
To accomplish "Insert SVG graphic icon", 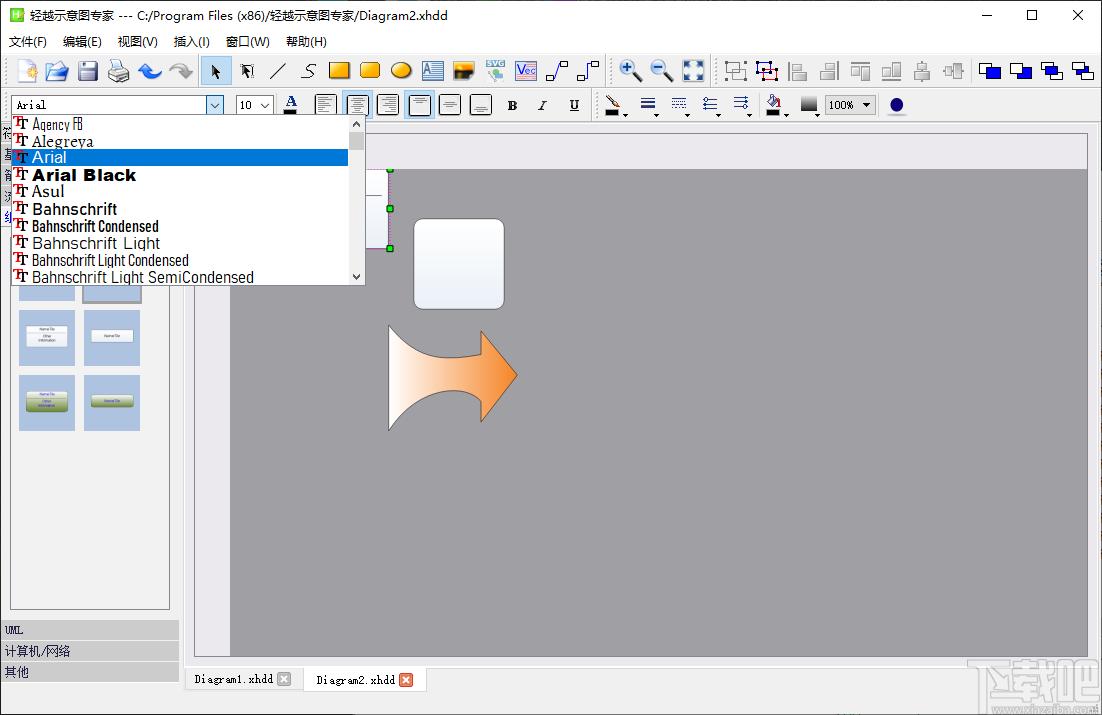I will point(495,70).
